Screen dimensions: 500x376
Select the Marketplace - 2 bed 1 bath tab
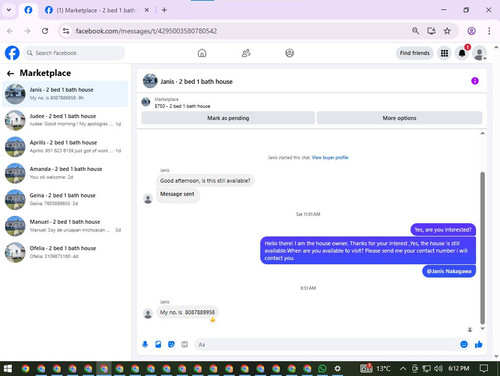(x=96, y=10)
